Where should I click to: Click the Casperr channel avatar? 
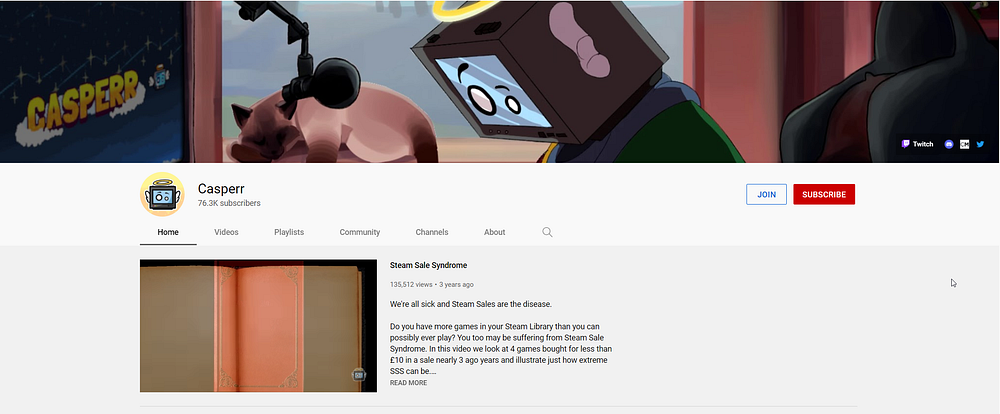[162, 194]
